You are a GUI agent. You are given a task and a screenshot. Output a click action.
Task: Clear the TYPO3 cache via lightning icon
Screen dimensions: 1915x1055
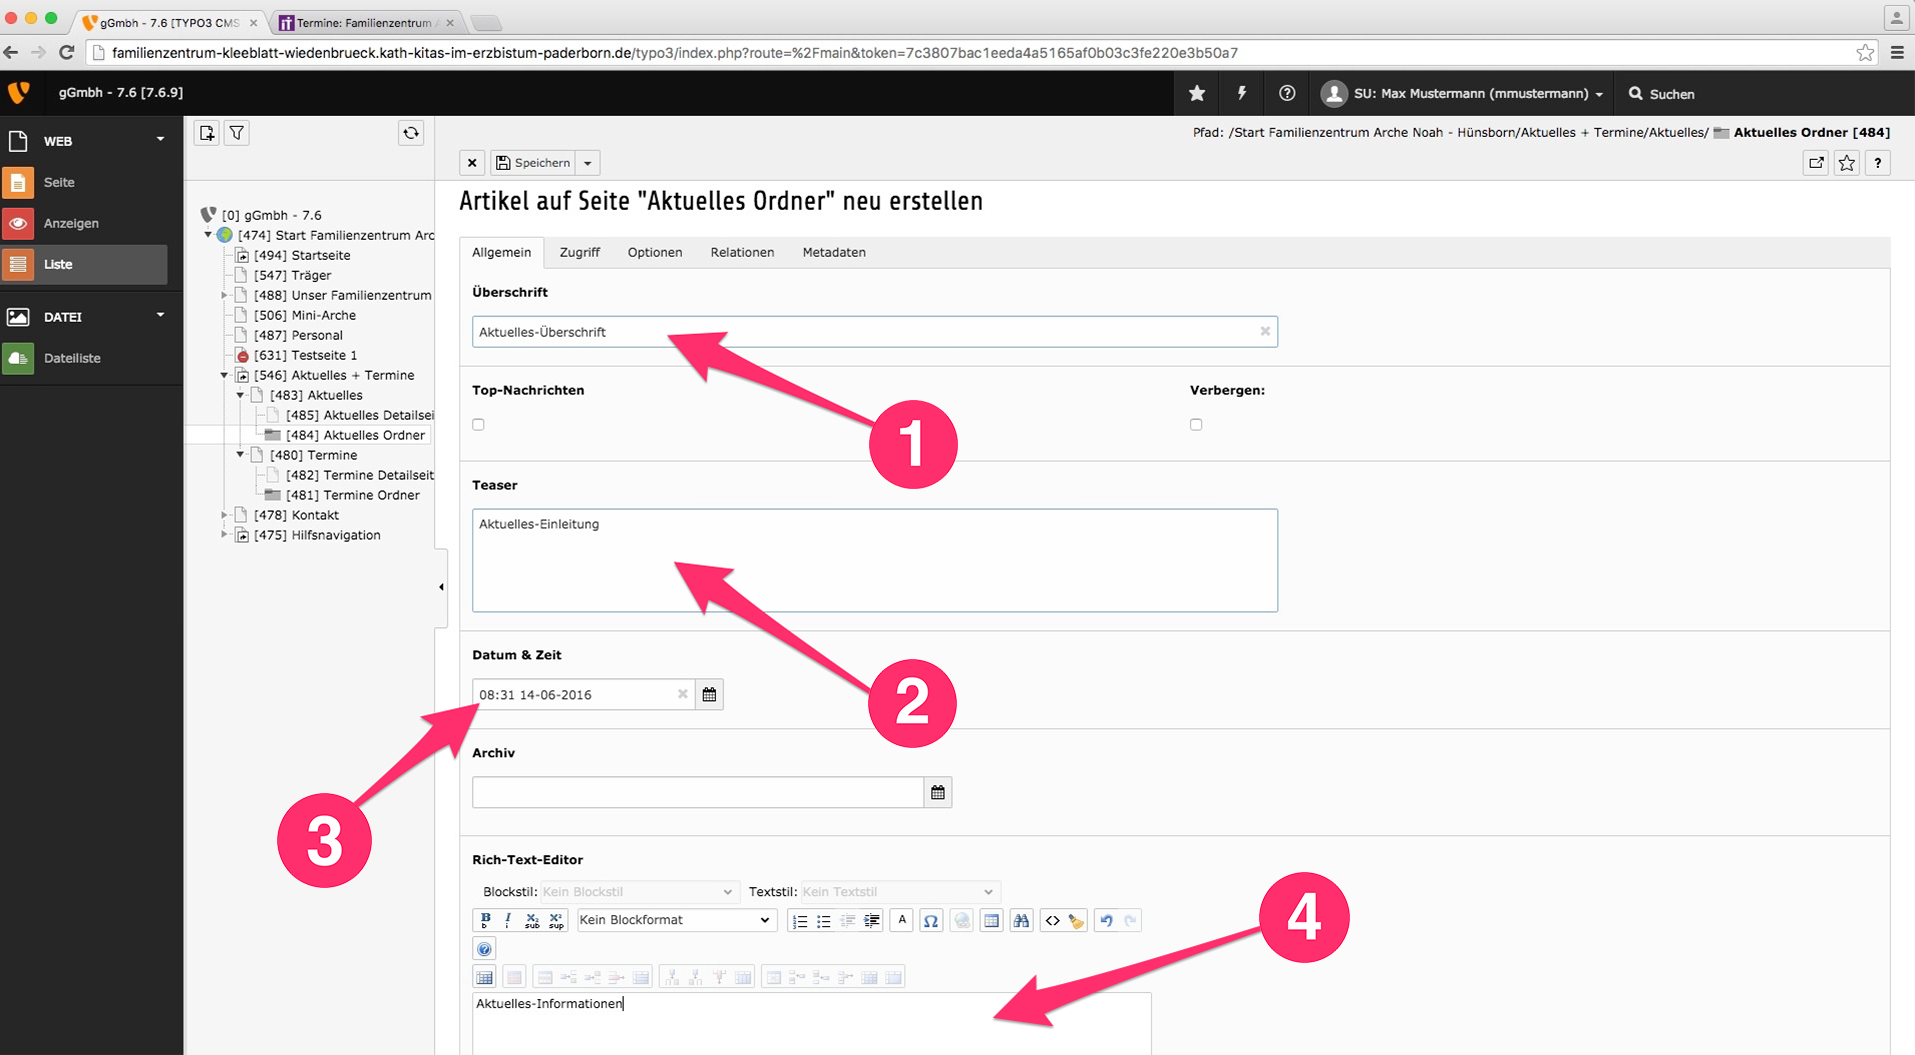click(1242, 93)
